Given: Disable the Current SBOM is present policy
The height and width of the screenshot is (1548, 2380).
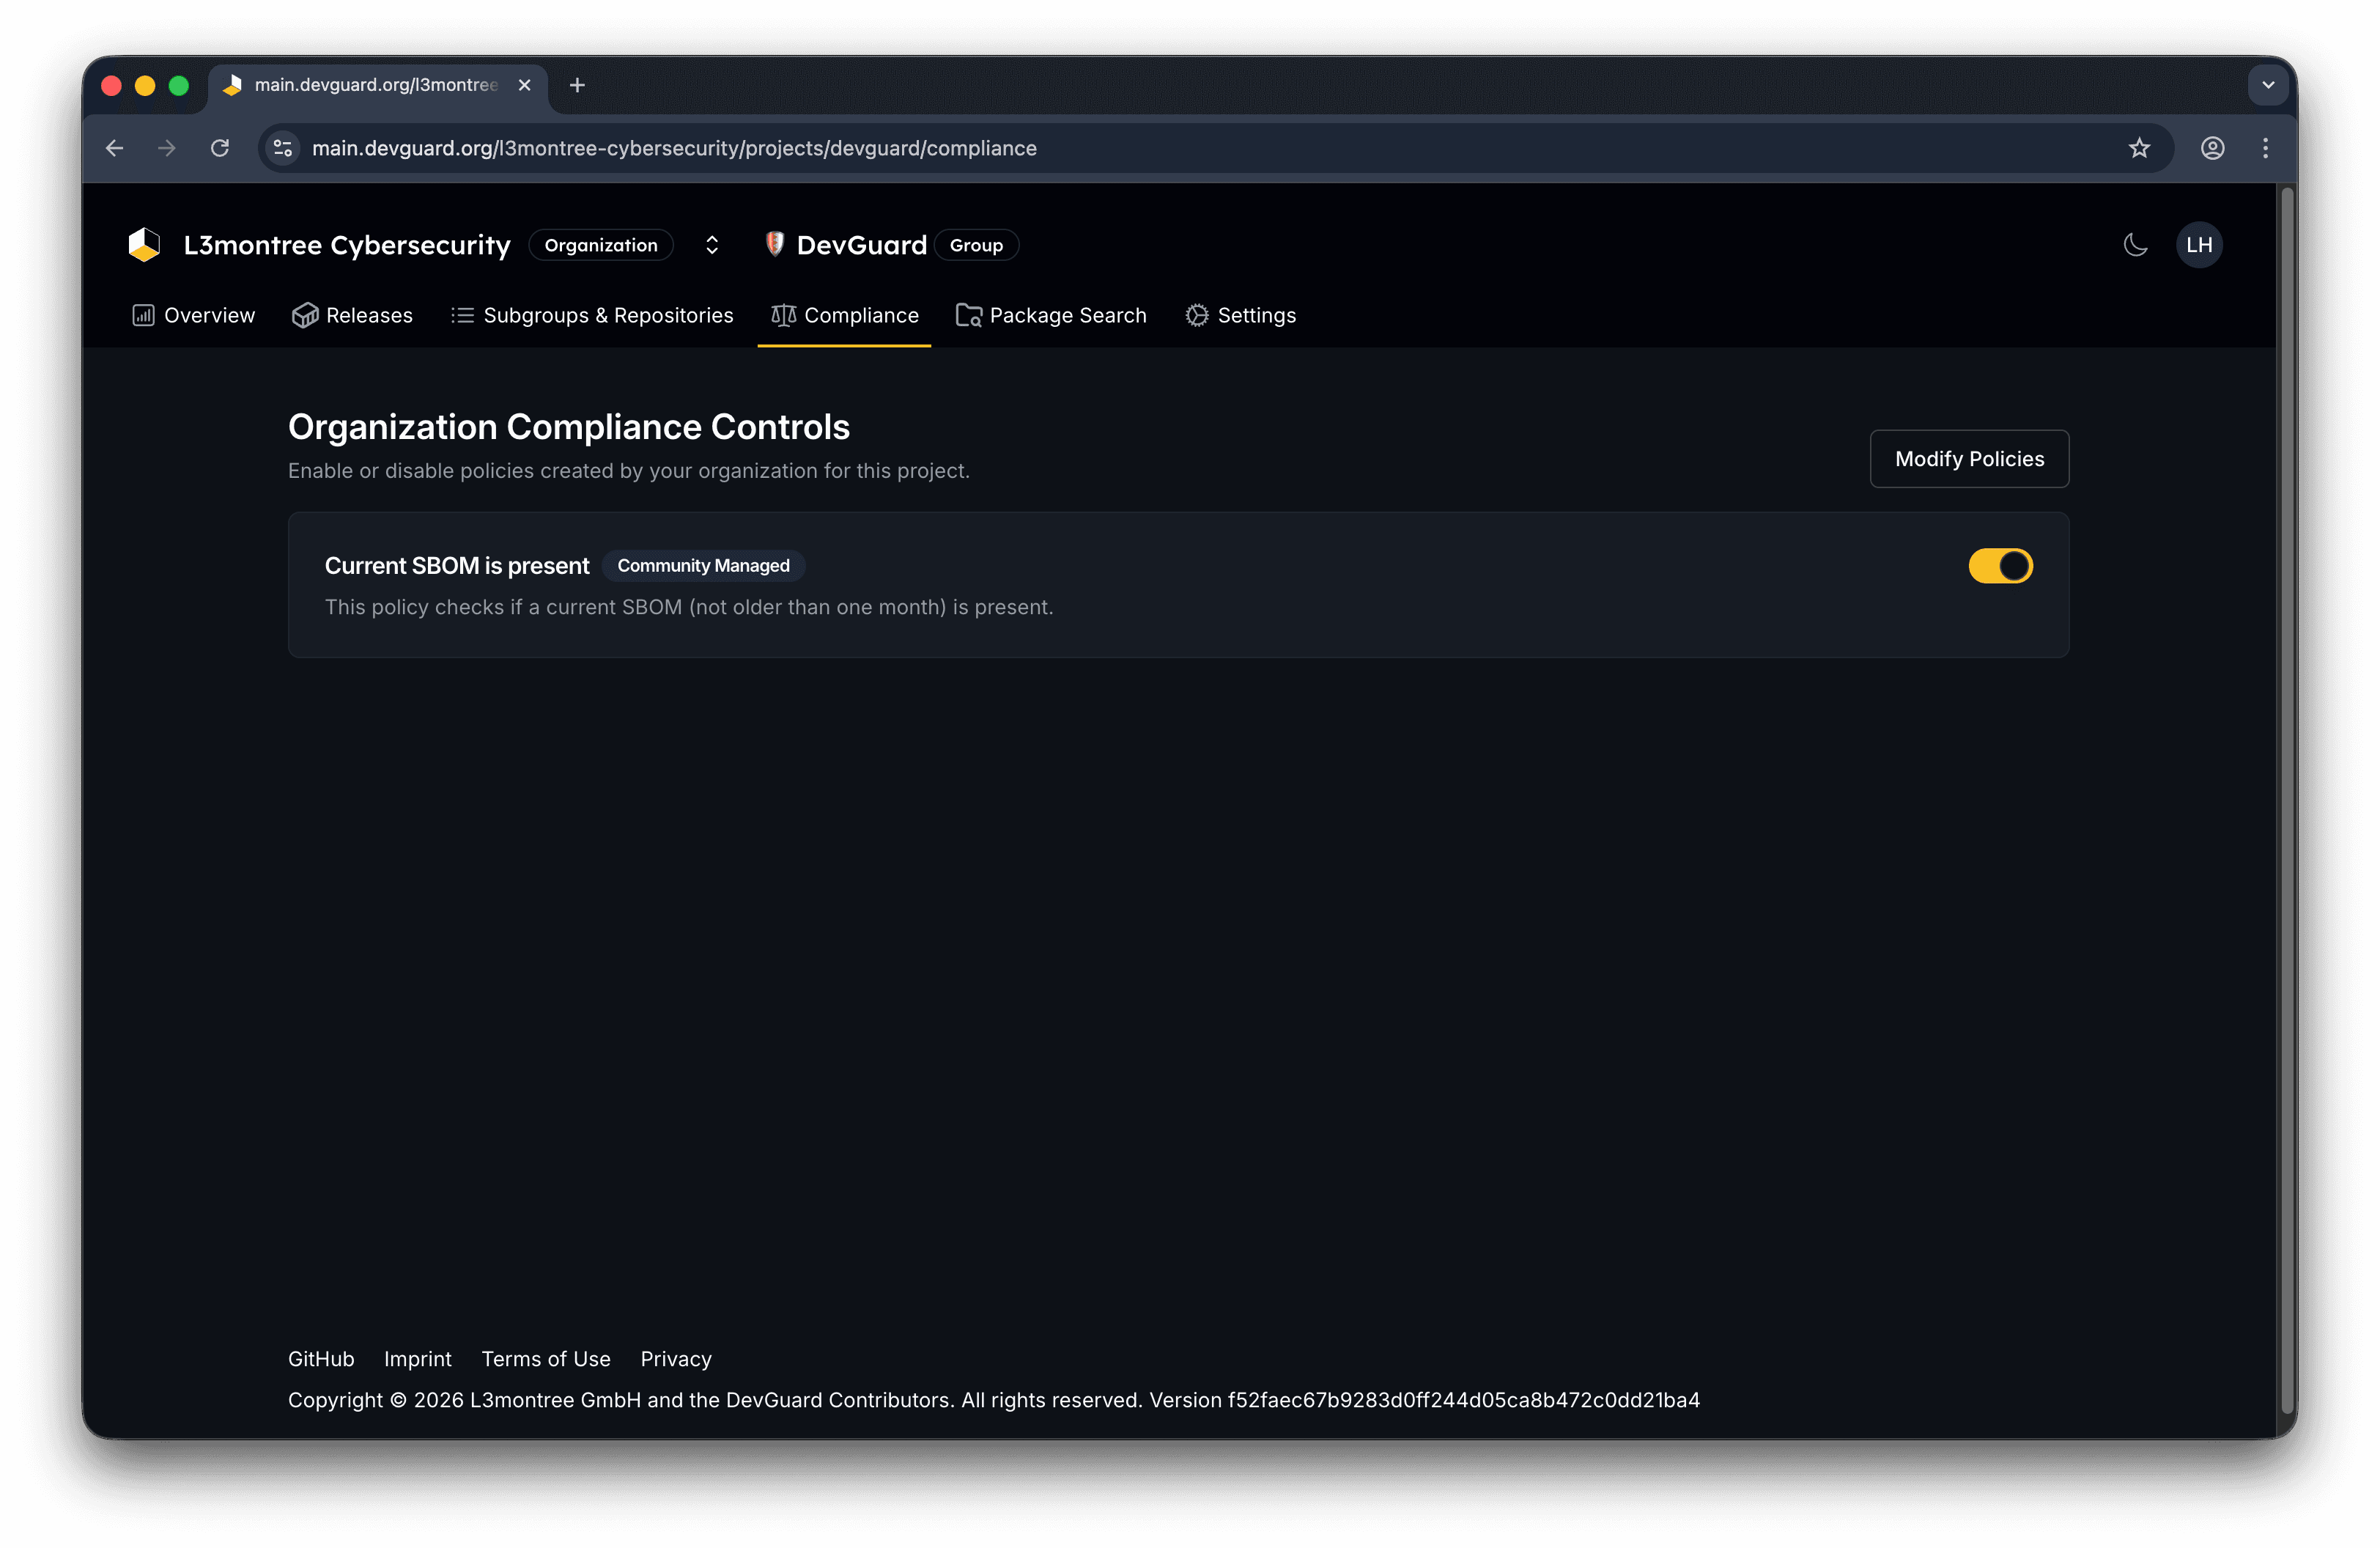Looking at the screenshot, I should [x=2000, y=566].
